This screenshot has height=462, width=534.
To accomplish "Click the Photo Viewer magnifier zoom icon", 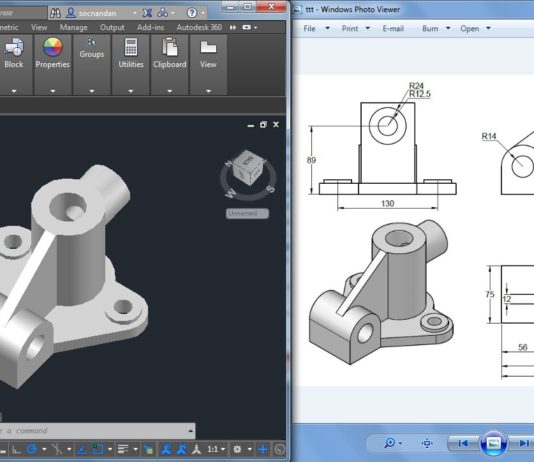I will tap(390, 443).
